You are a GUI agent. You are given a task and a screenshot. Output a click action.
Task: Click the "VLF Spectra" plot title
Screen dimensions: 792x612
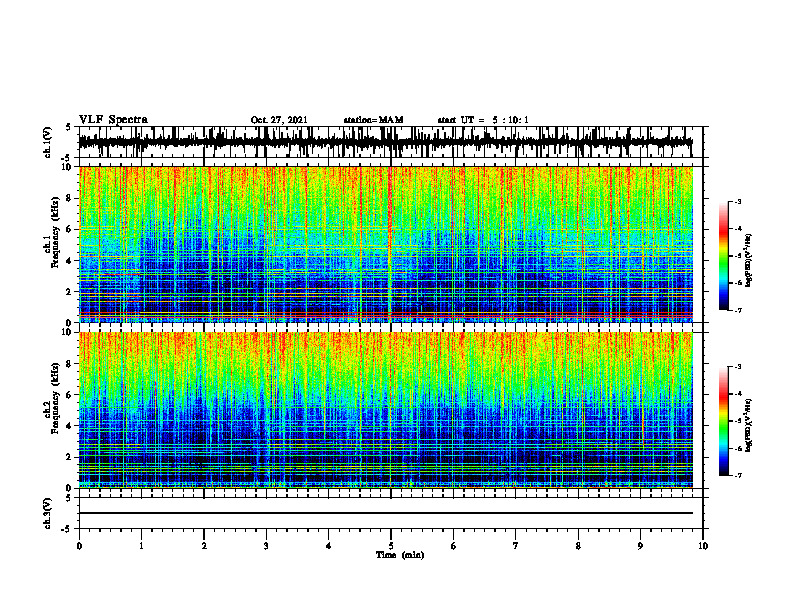[113, 120]
